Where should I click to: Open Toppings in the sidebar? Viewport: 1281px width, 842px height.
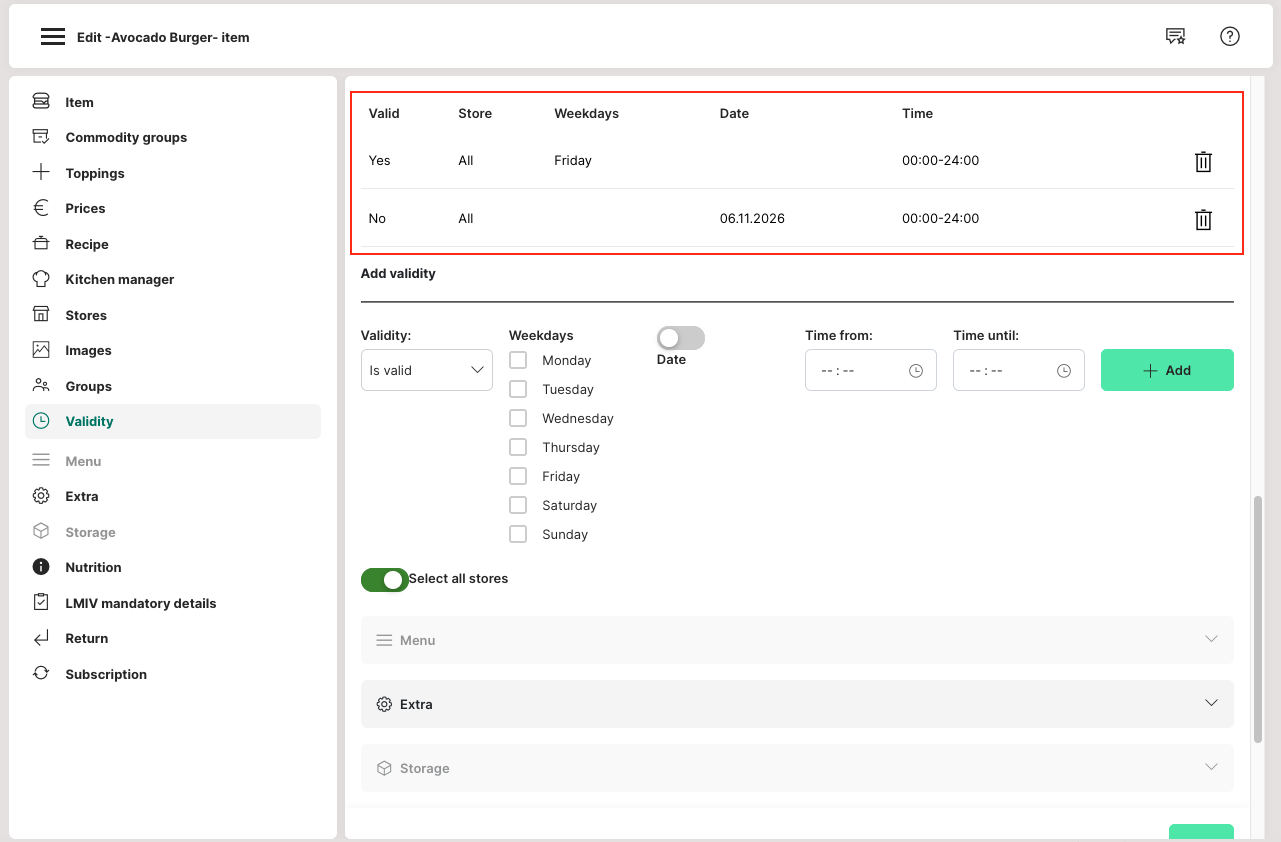(95, 173)
